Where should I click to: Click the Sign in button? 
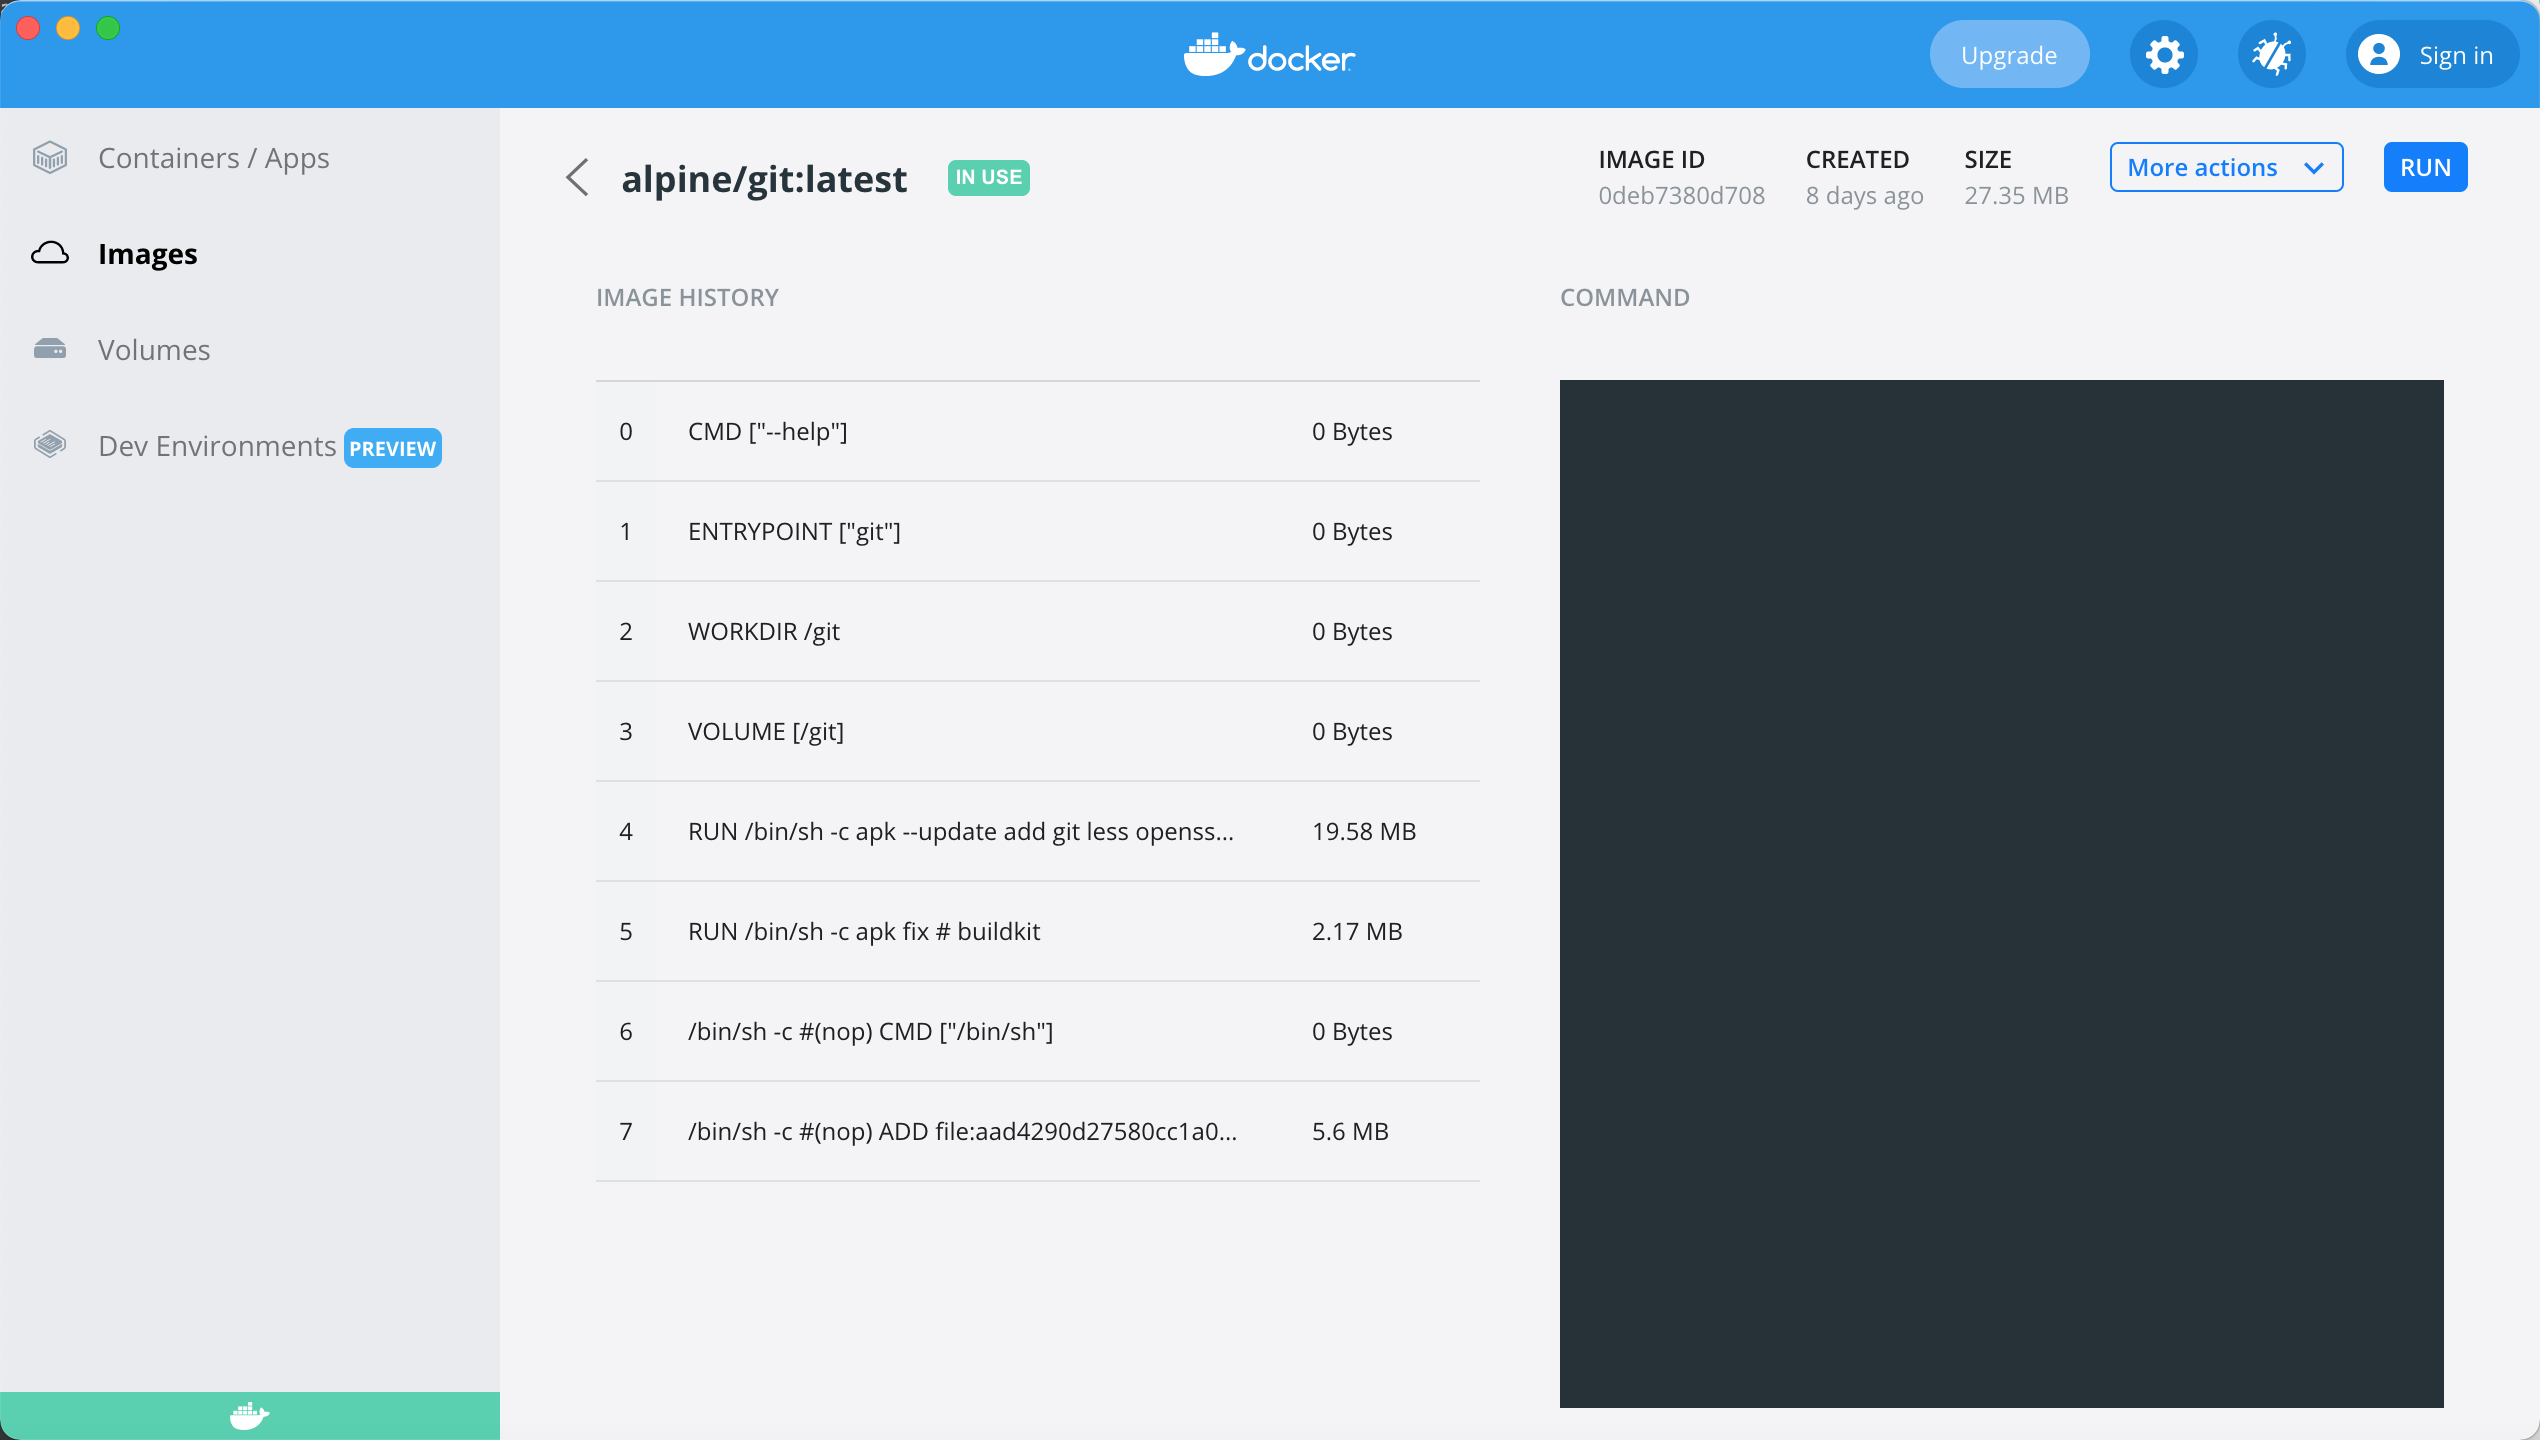tap(2431, 55)
